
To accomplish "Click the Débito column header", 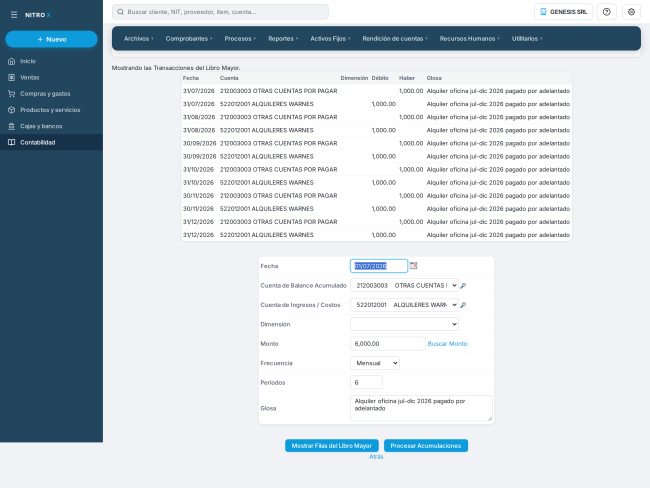I will click(x=380, y=78).
